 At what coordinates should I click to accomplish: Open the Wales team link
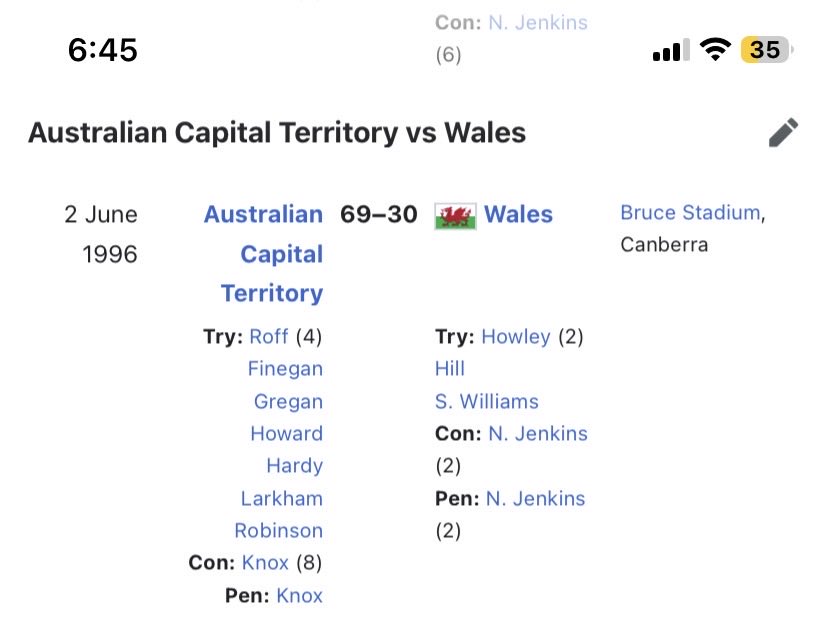point(519,214)
